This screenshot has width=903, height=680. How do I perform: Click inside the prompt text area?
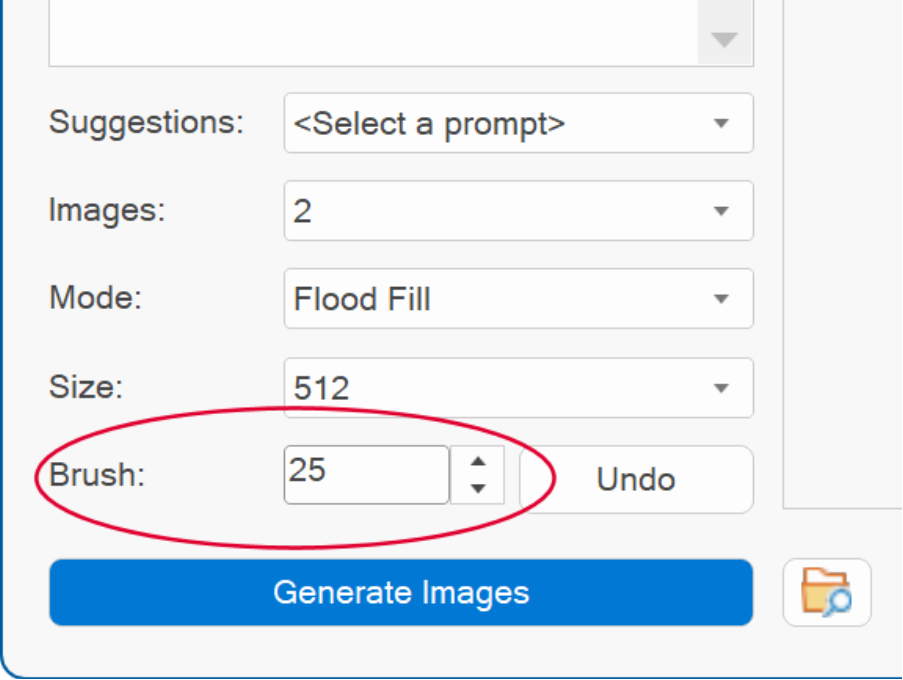373,32
